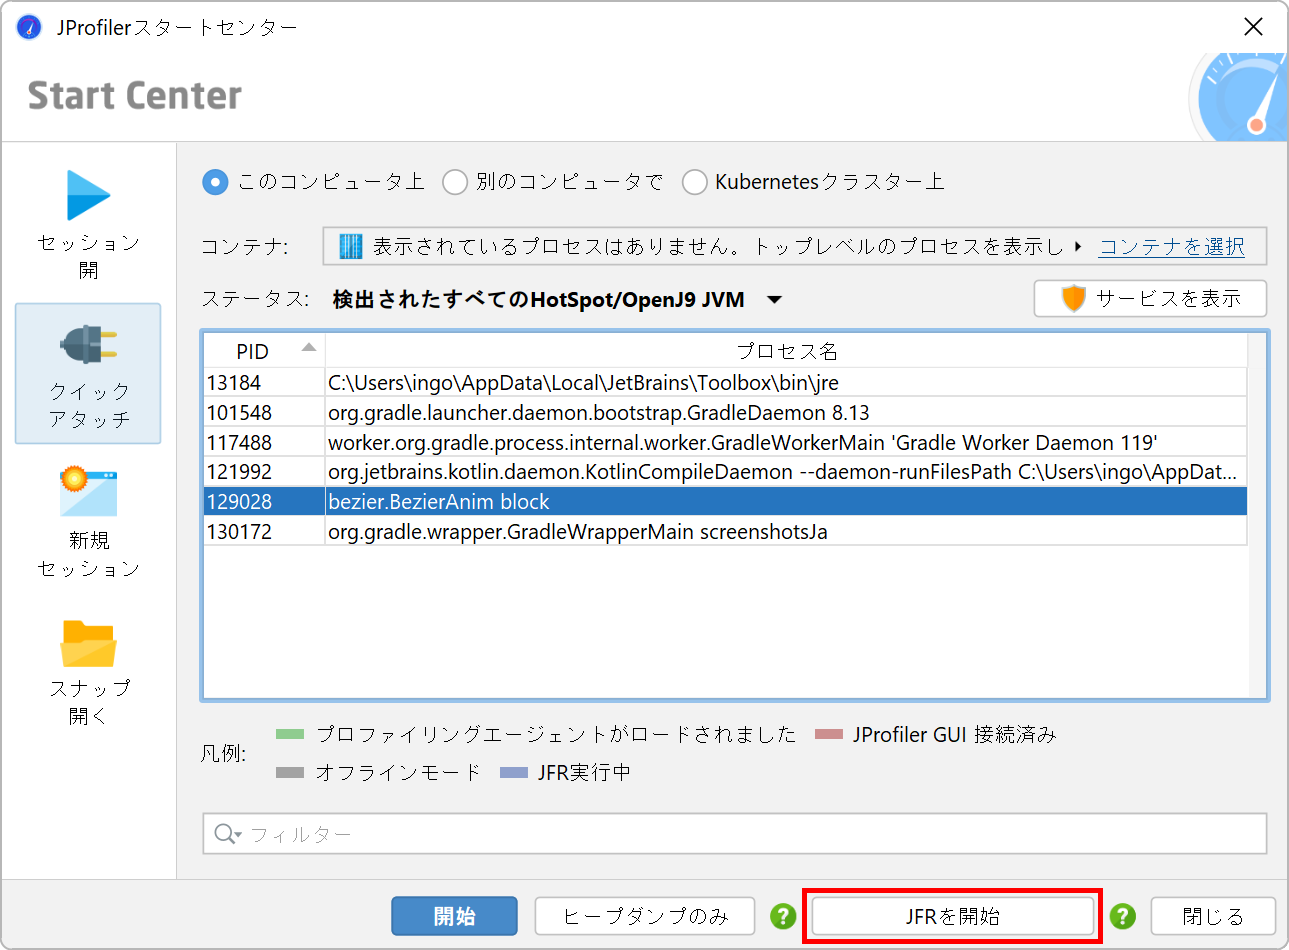Open the ステータス HotSpot/OpenJ9 JVM dropdown
The height and width of the screenshot is (950, 1289).
557,300
